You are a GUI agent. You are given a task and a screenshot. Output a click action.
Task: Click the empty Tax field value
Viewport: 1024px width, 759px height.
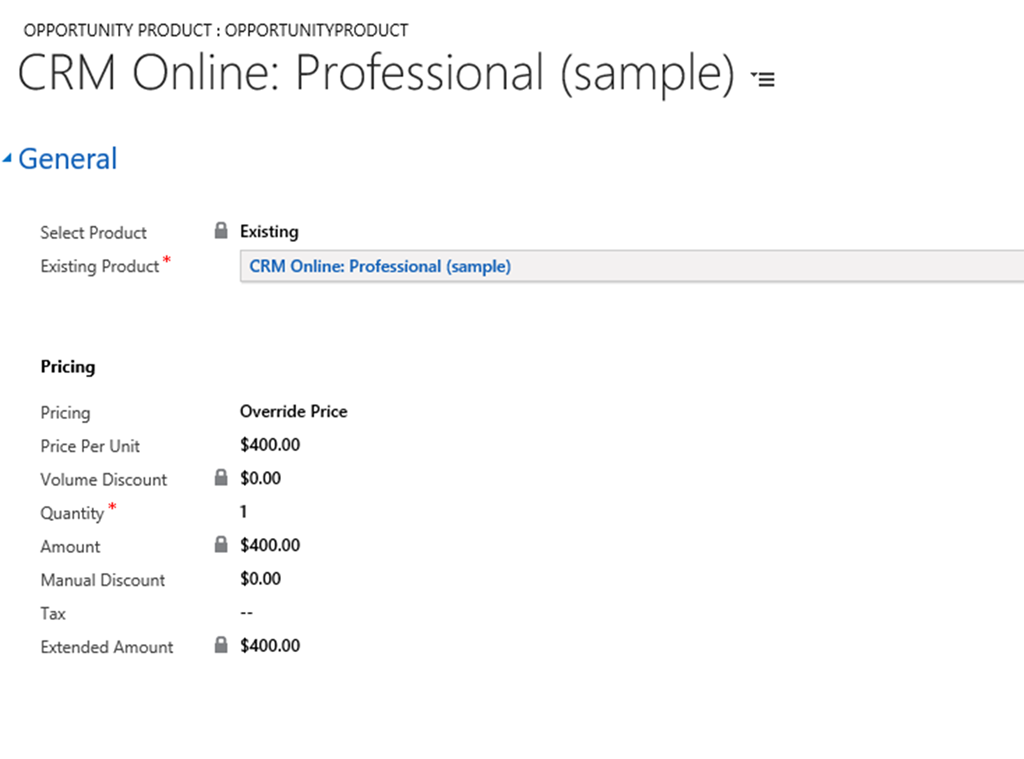point(247,613)
